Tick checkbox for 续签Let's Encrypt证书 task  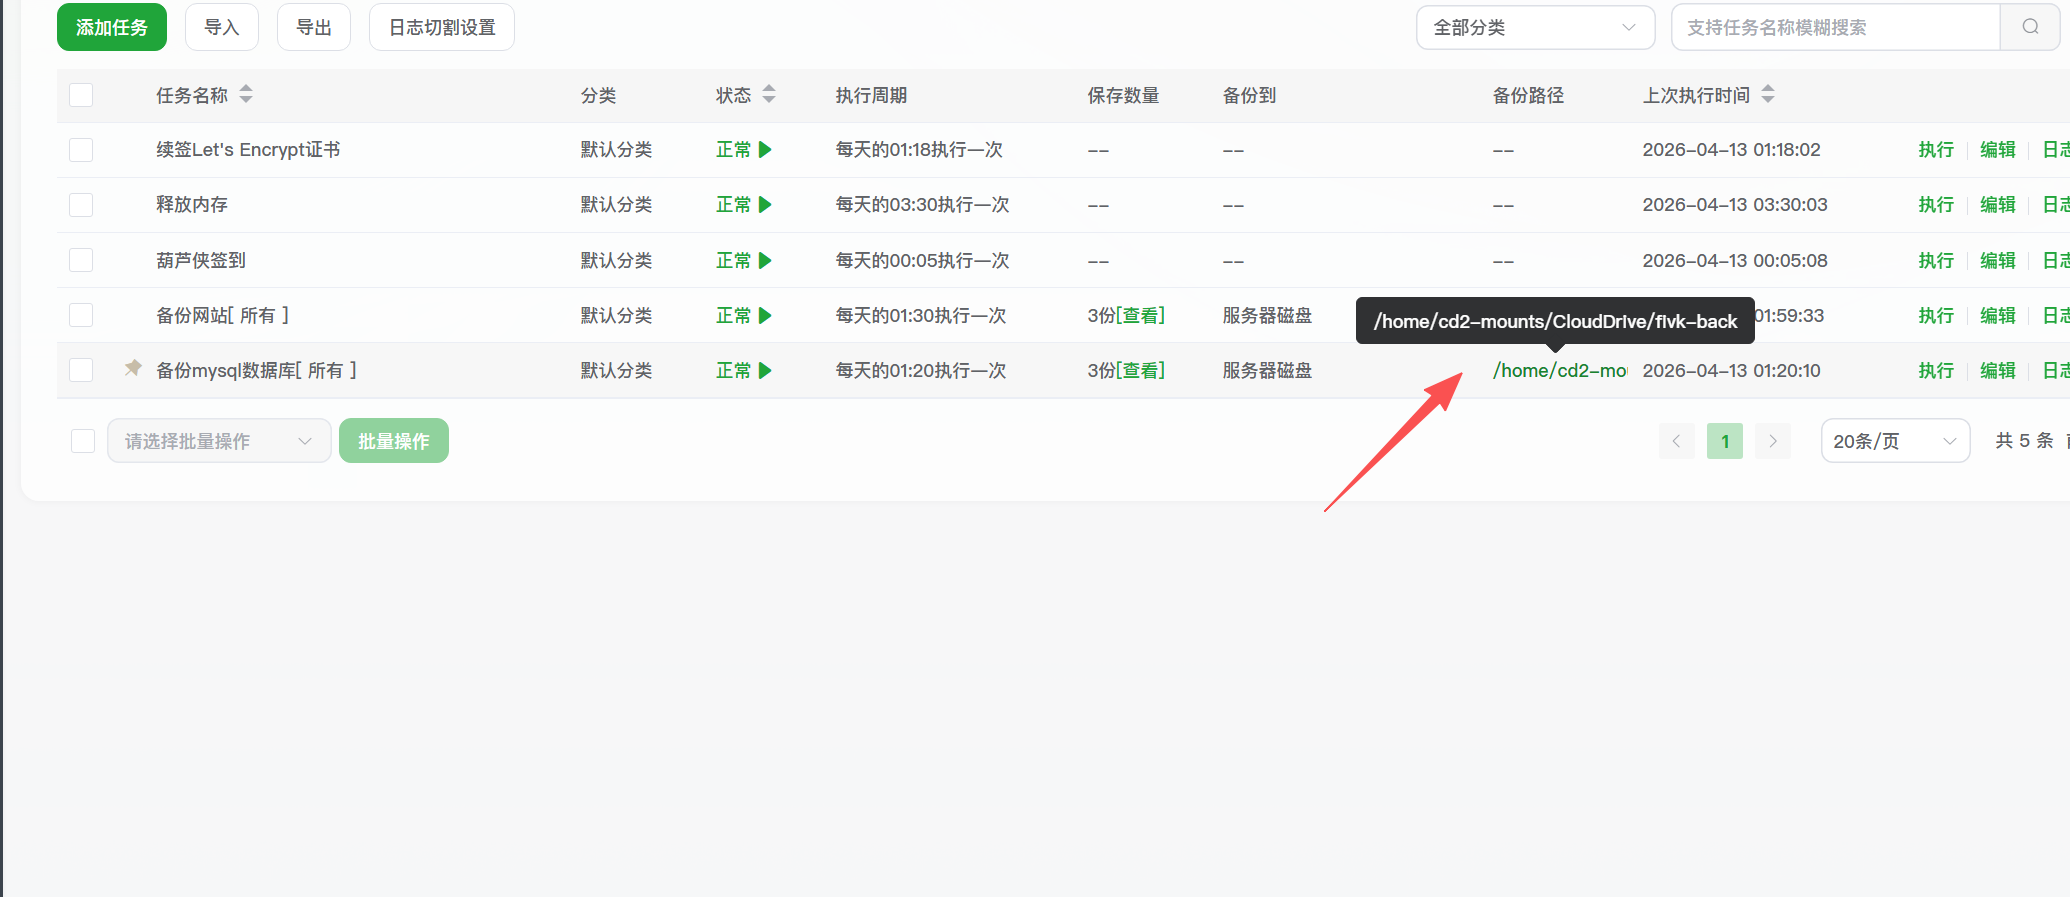click(81, 150)
